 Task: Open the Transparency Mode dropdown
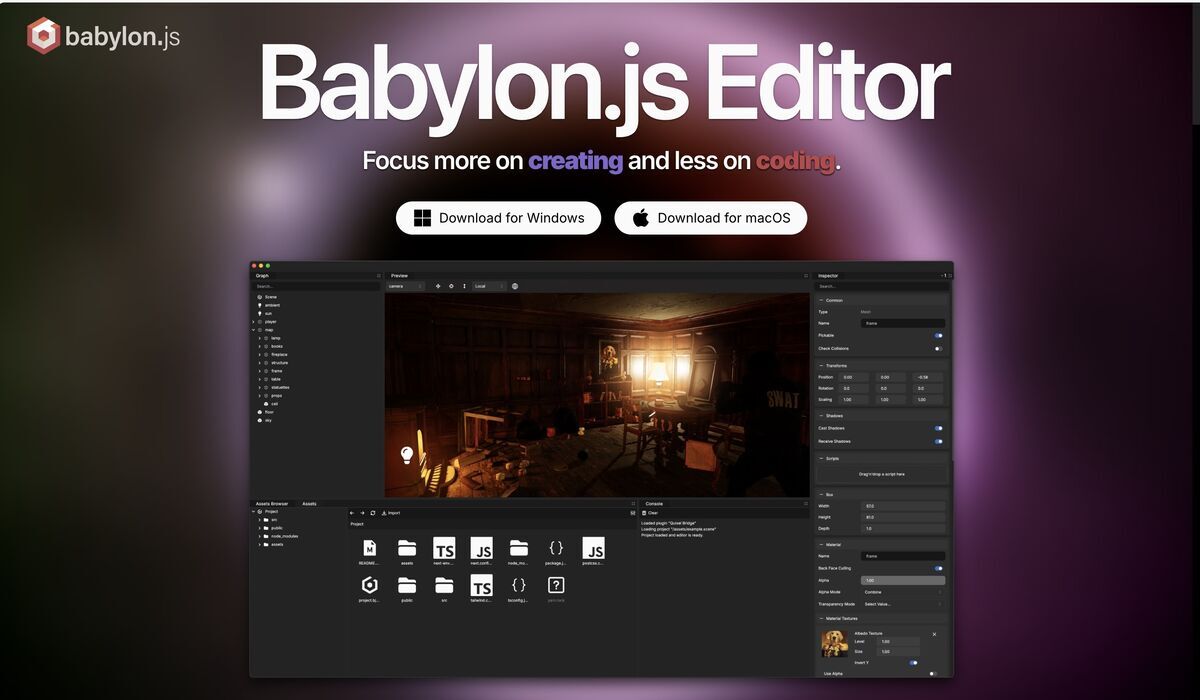903,604
